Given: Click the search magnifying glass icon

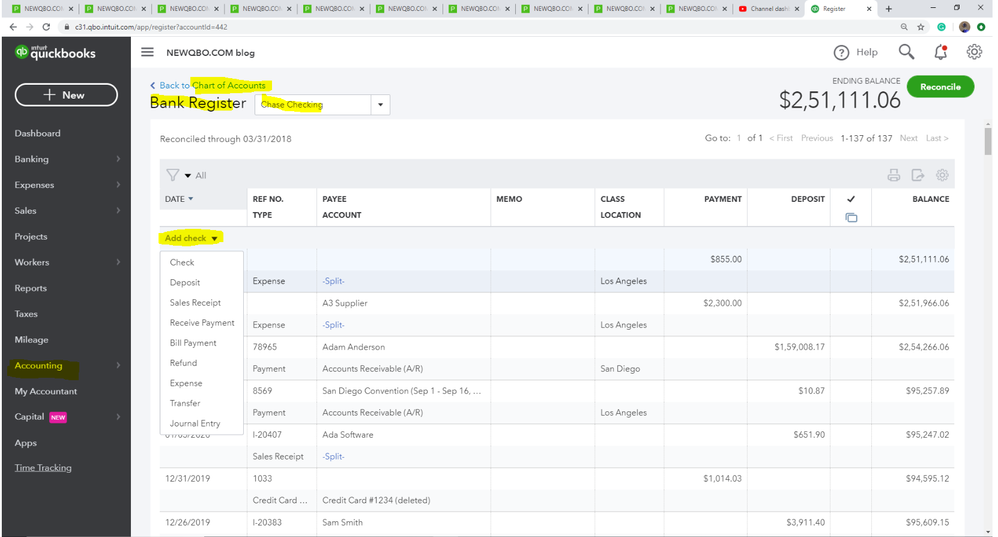Looking at the screenshot, I should 906,52.
